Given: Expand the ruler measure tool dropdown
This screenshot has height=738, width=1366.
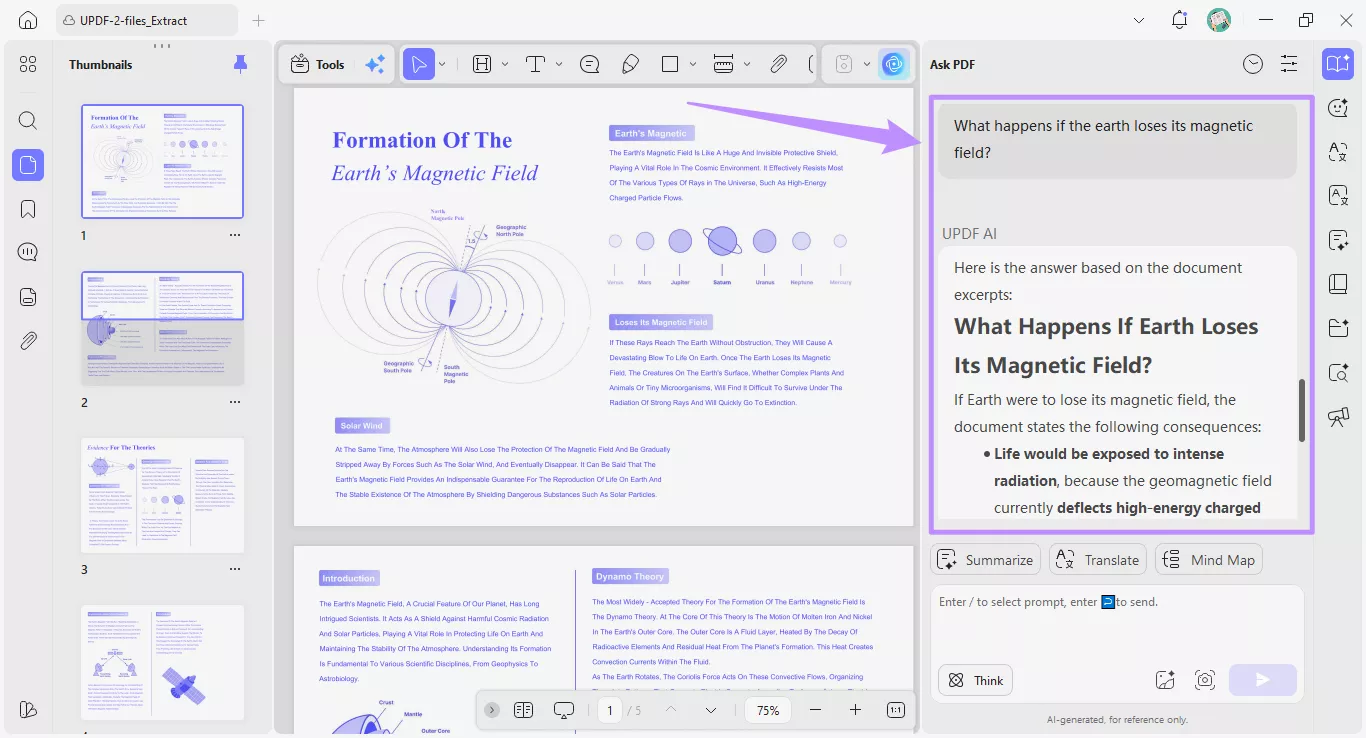Looking at the screenshot, I should pos(747,64).
